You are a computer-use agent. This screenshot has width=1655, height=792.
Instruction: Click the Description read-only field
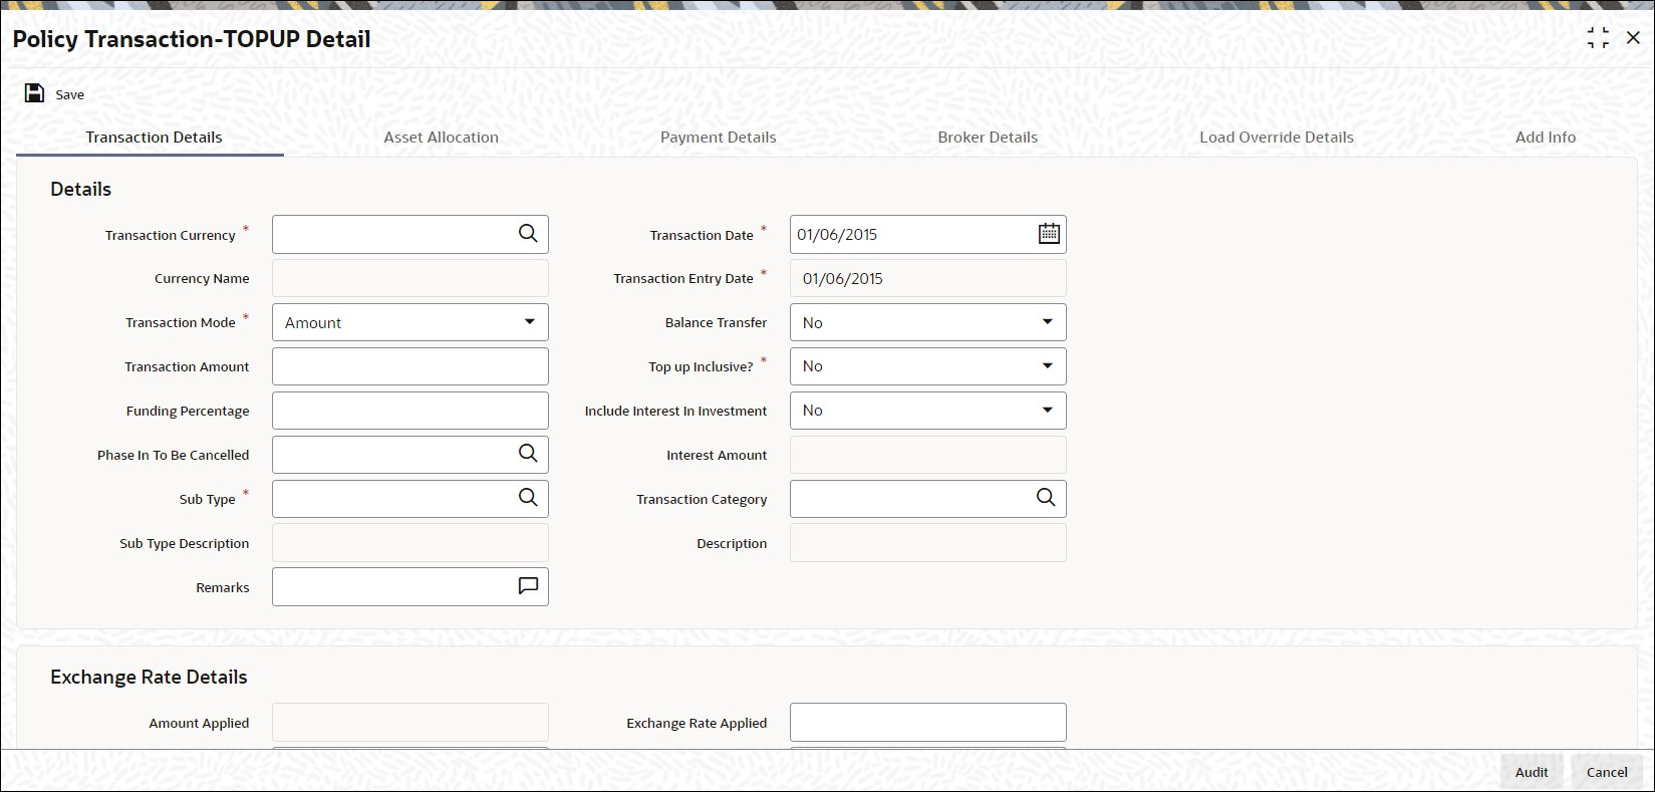928,542
